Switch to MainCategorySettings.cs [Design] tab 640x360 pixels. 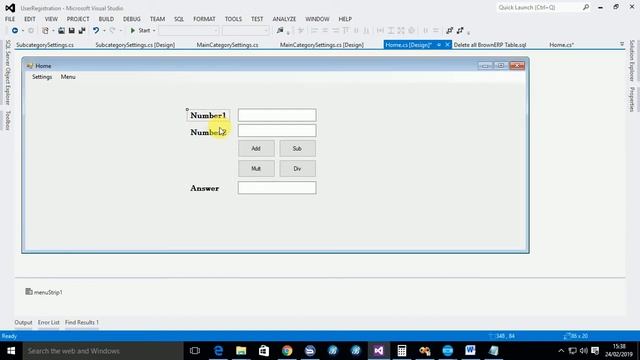coord(322,45)
